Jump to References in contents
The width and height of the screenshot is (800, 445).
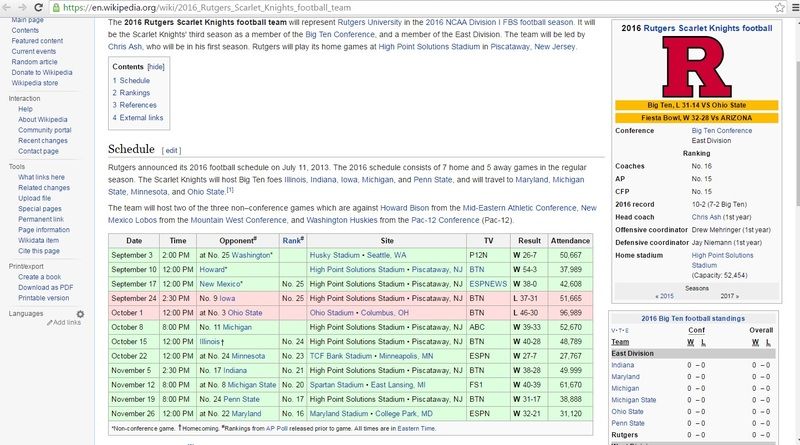(x=135, y=105)
